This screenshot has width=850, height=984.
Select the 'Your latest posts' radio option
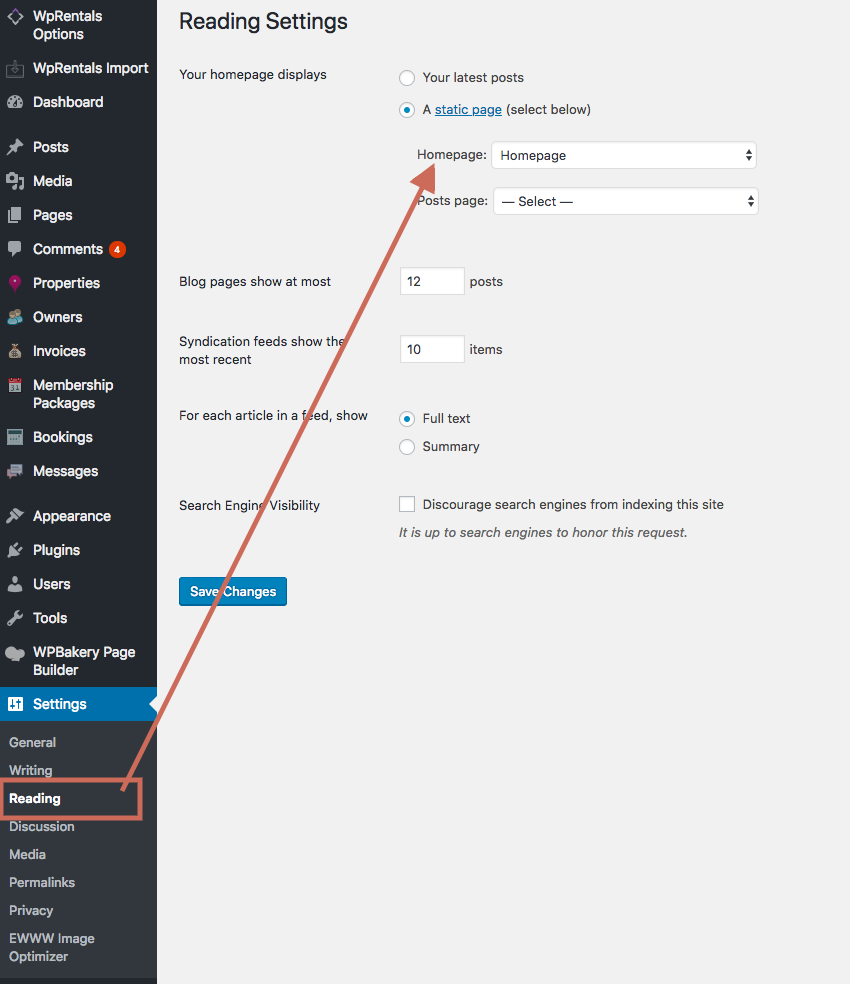click(407, 78)
